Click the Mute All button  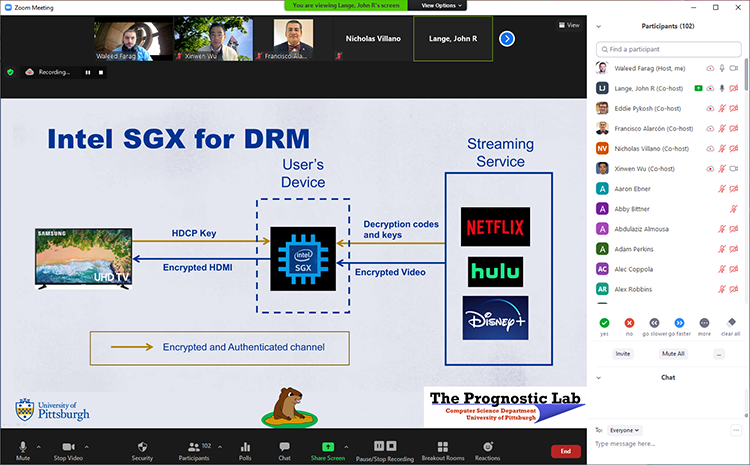click(x=673, y=354)
